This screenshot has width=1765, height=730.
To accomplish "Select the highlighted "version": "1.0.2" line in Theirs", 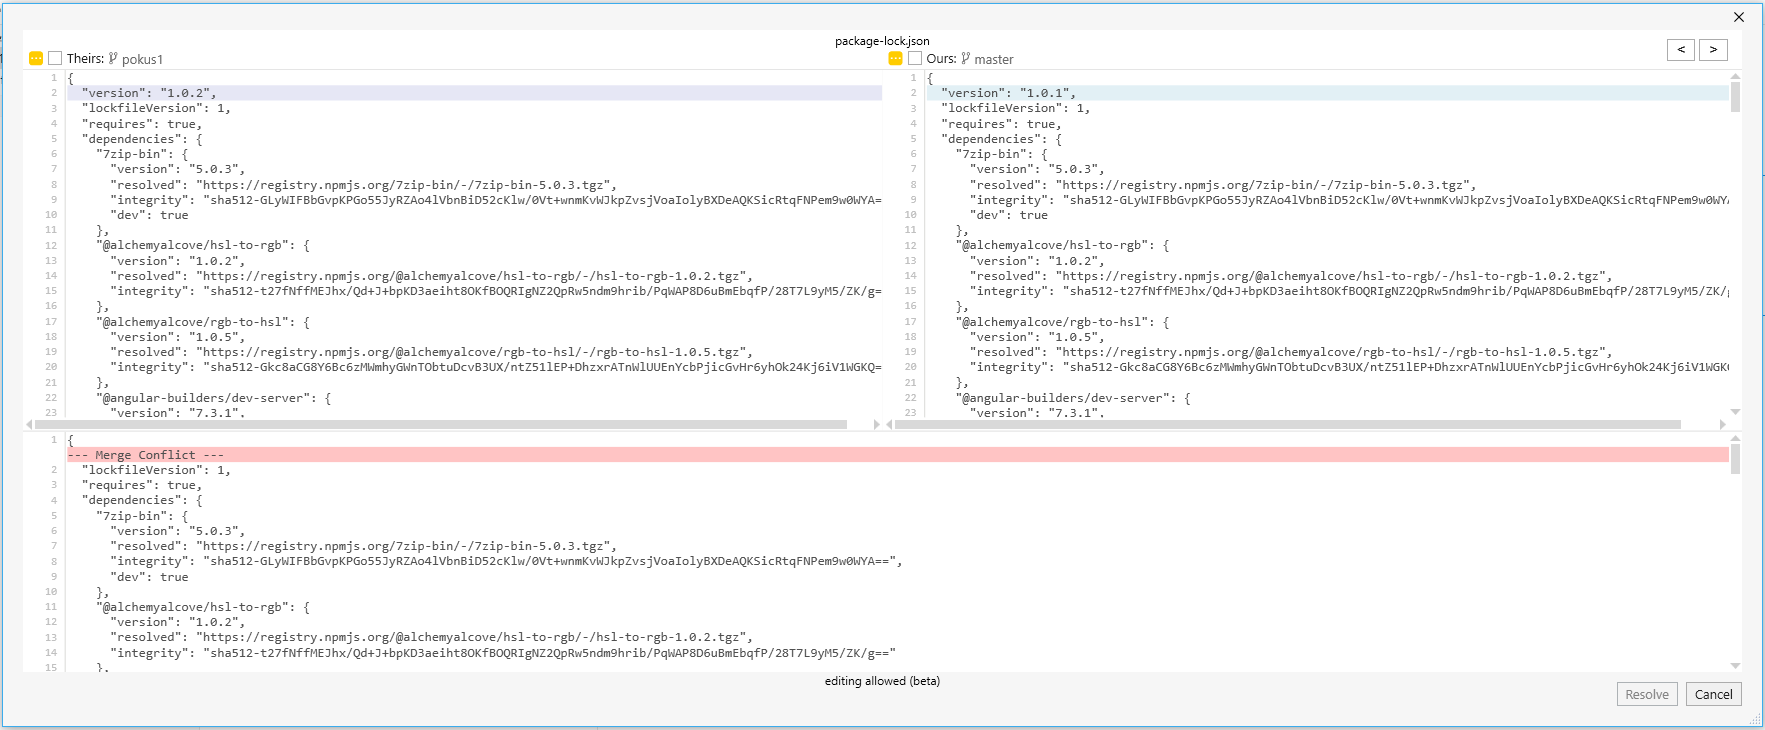I will (x=474, y=93).
